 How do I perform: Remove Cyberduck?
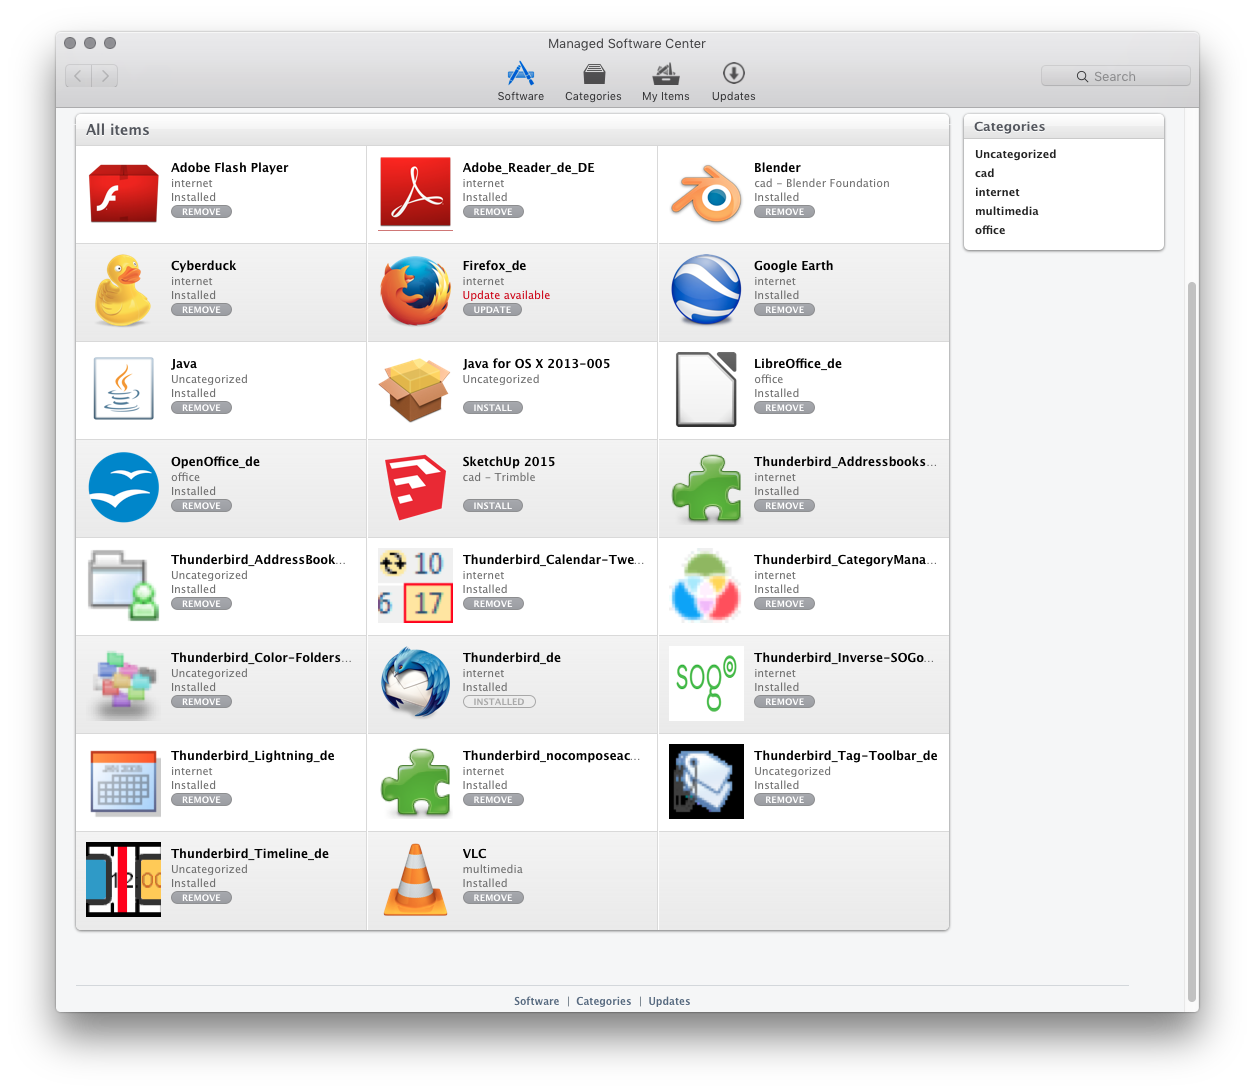[x=201, y=310]
